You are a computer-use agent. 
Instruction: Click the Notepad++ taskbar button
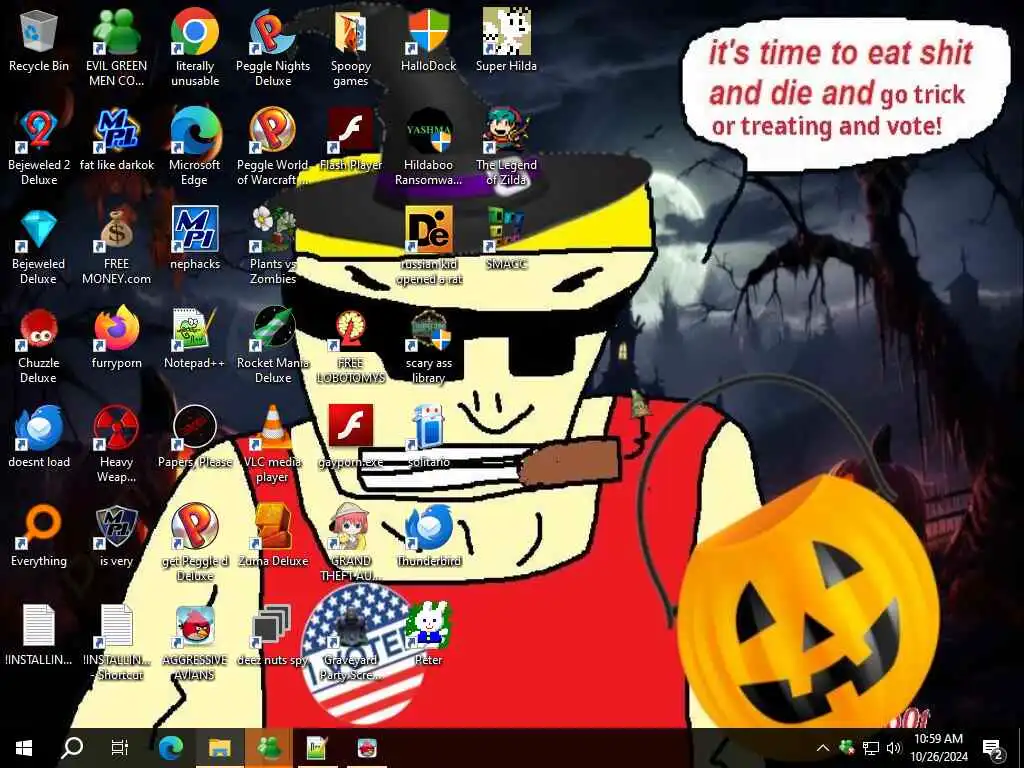317,748
